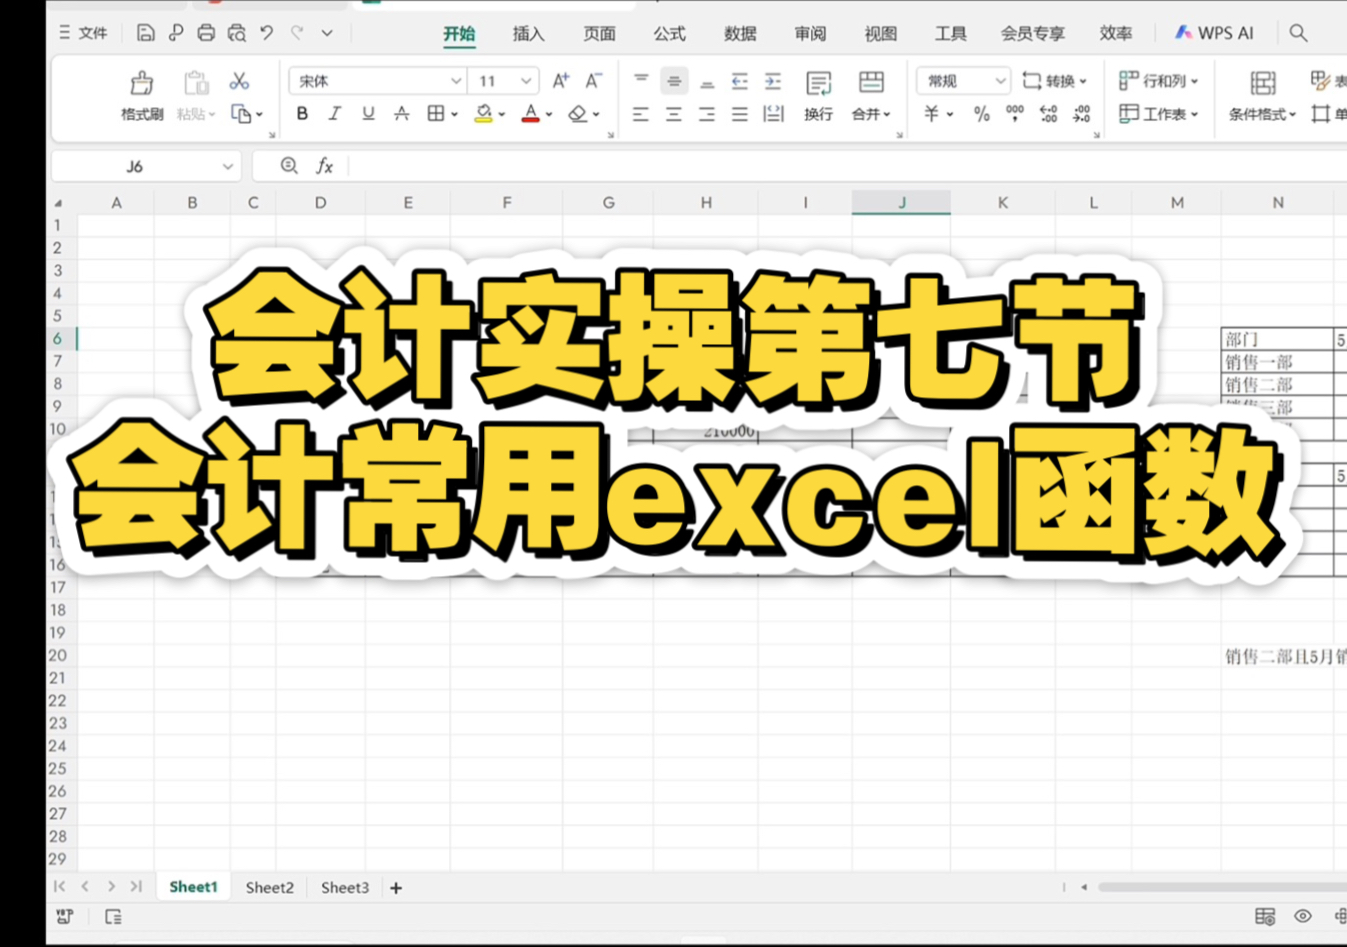This screenshot has width=1347, height=947.
Task: Click the Copy icon in the ribbon
Action: pyautogui.click(x=241, y=114)
